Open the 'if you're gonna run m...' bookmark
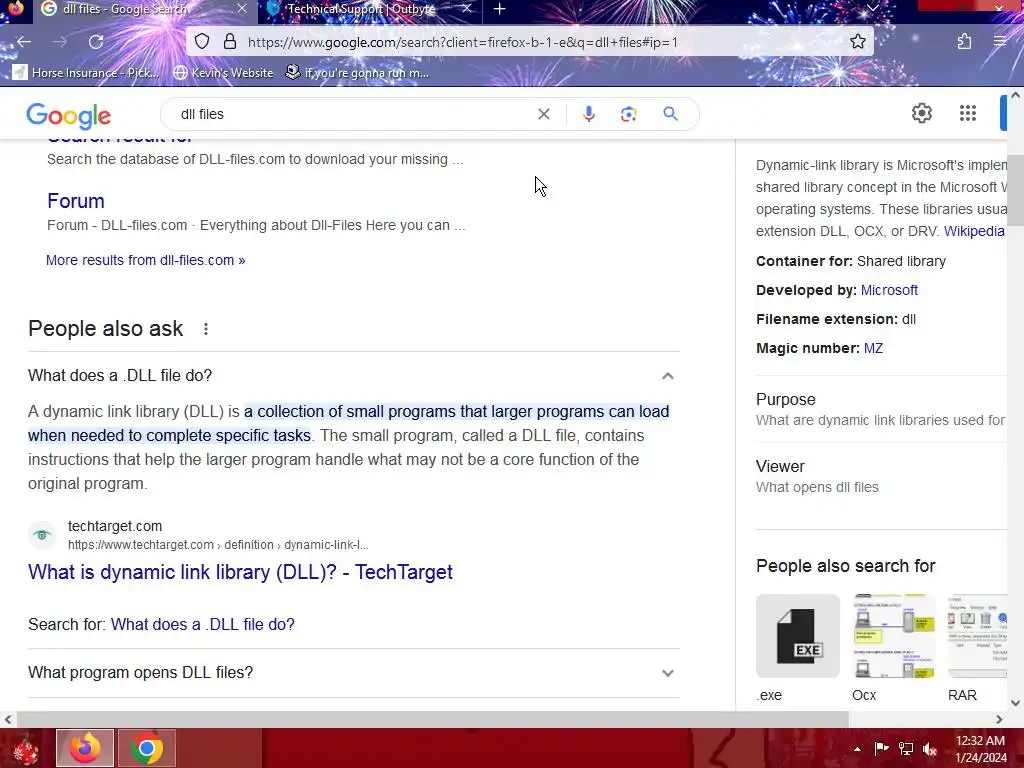 point(357,72)
